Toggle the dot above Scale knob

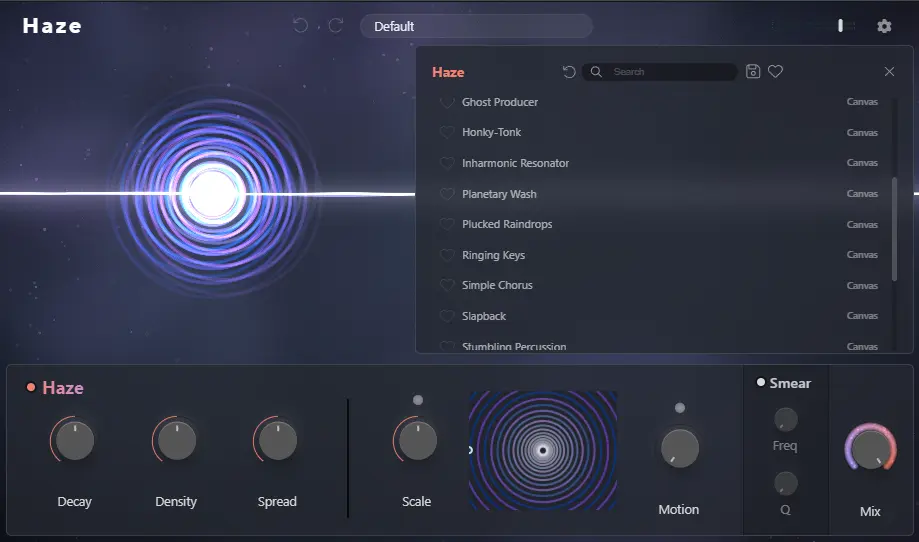click(417, 400)
